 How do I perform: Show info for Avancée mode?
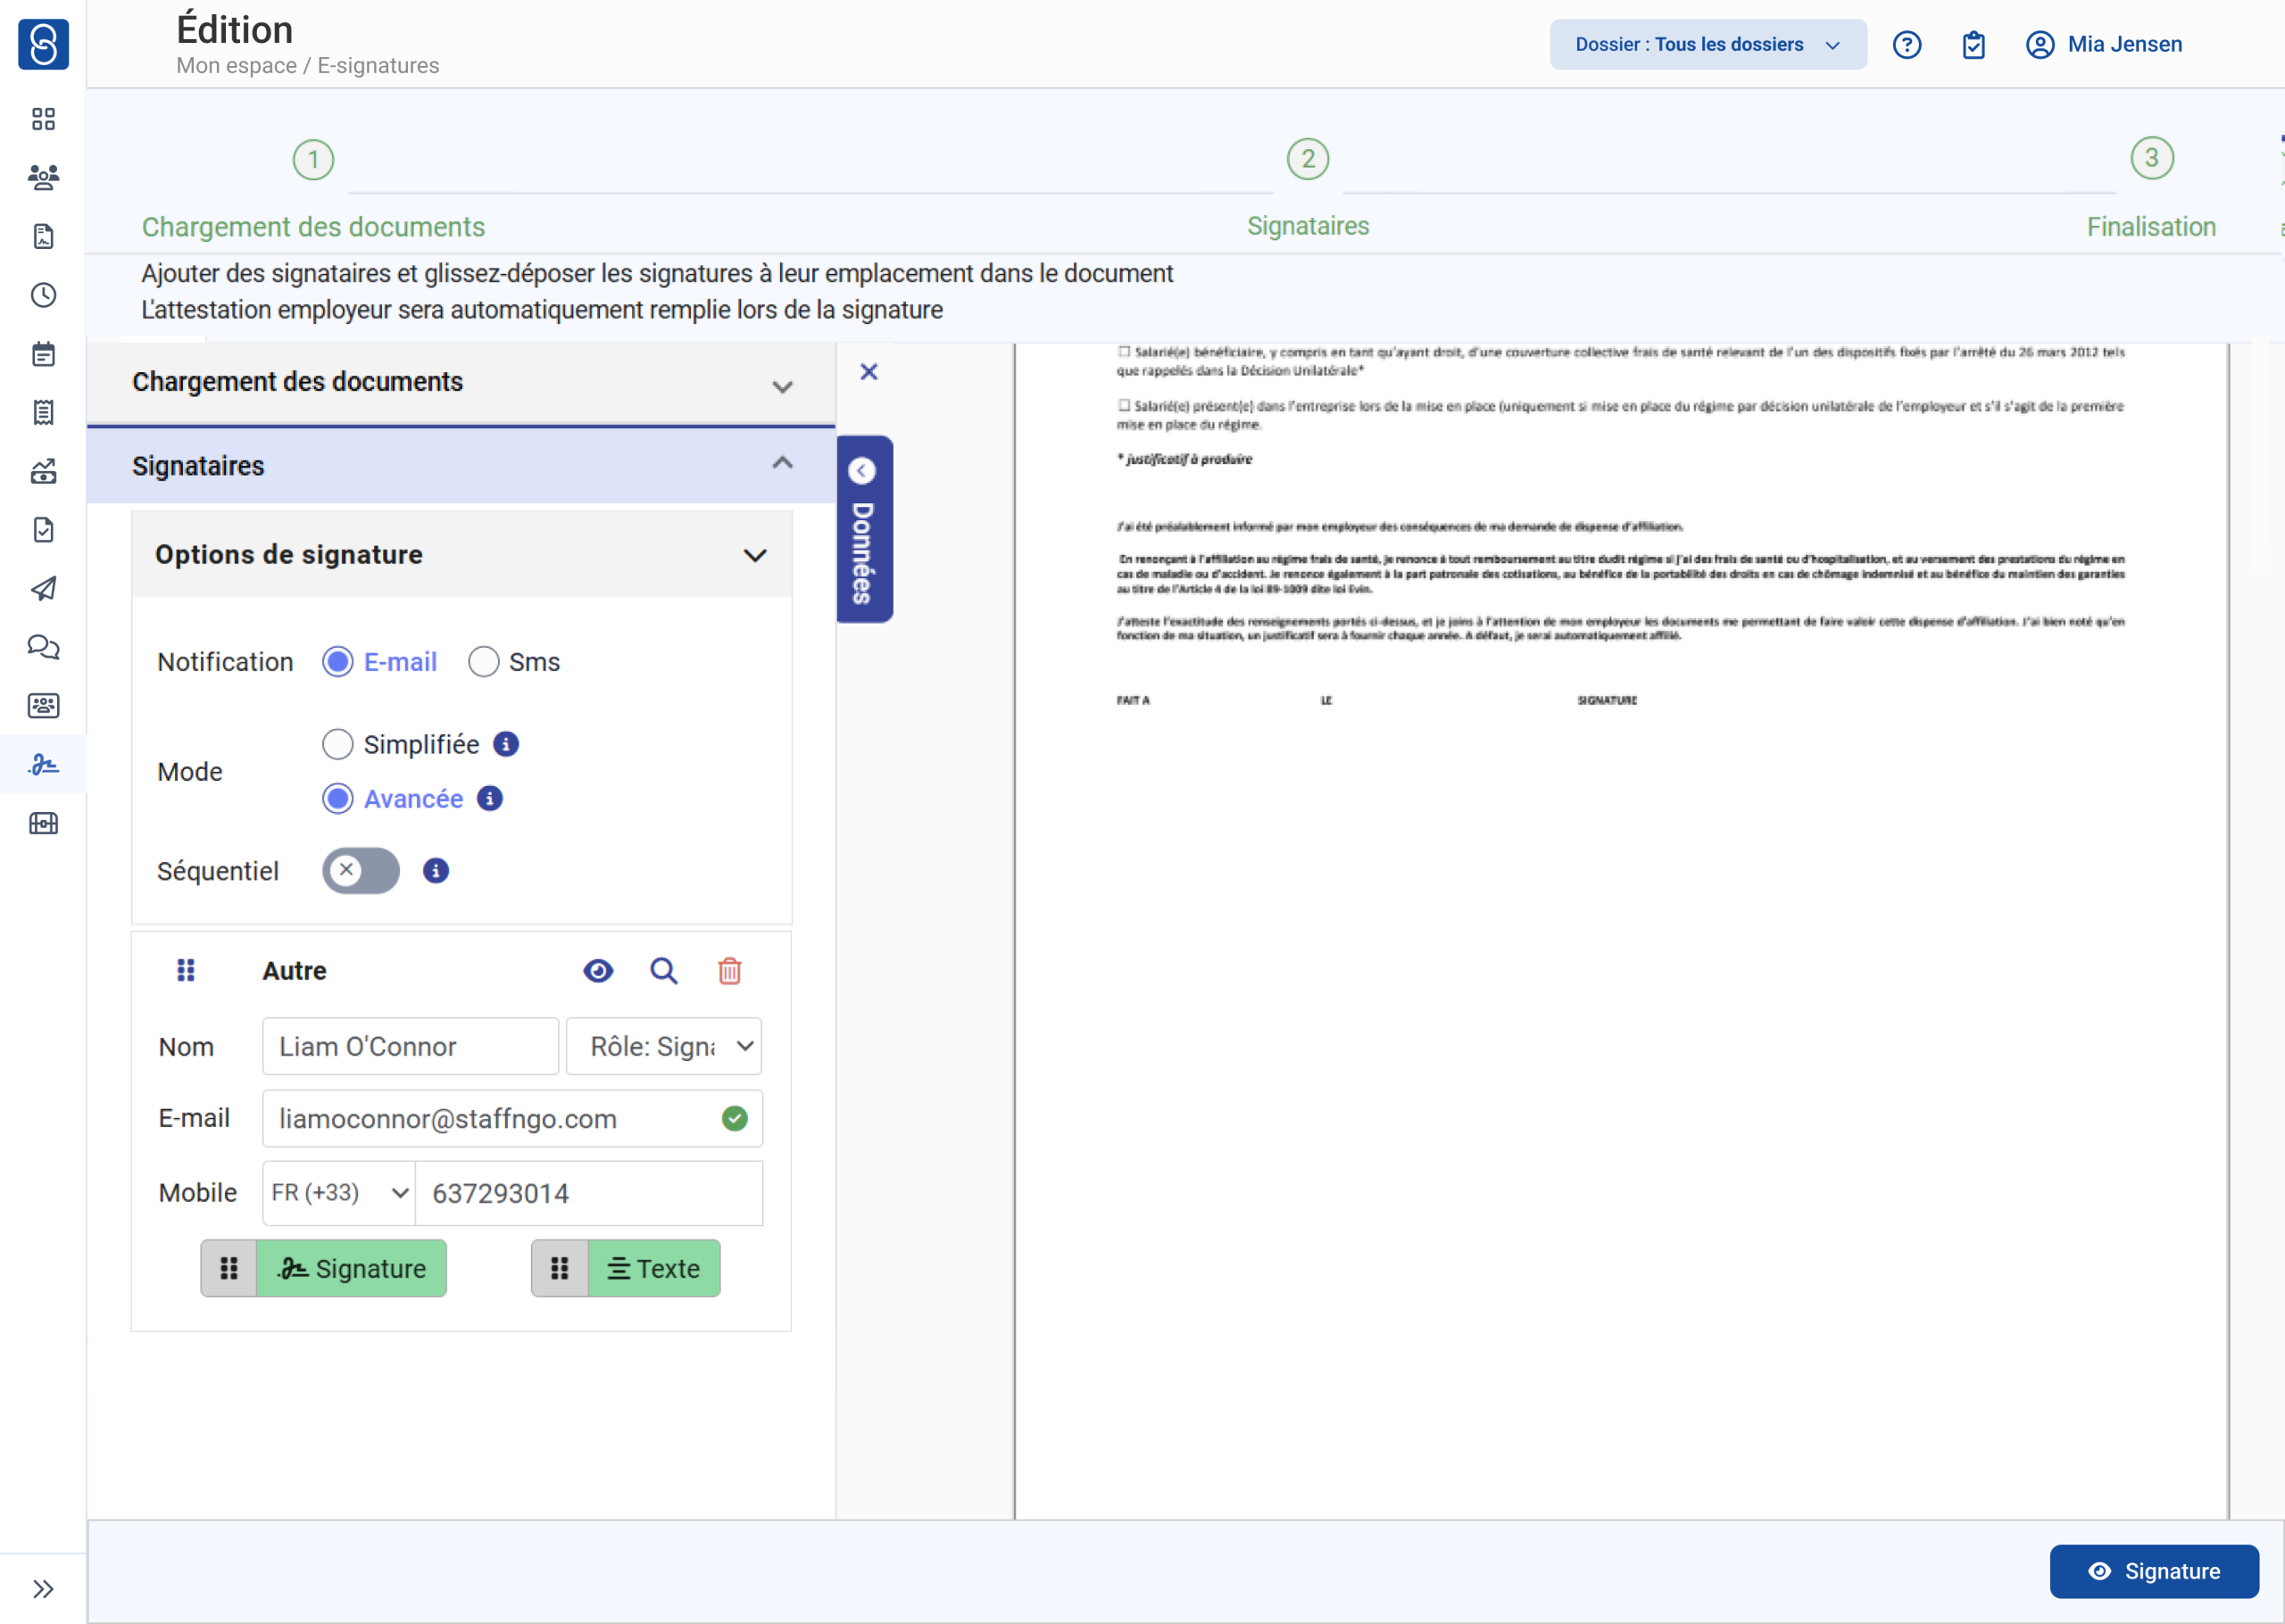point(490,798)
